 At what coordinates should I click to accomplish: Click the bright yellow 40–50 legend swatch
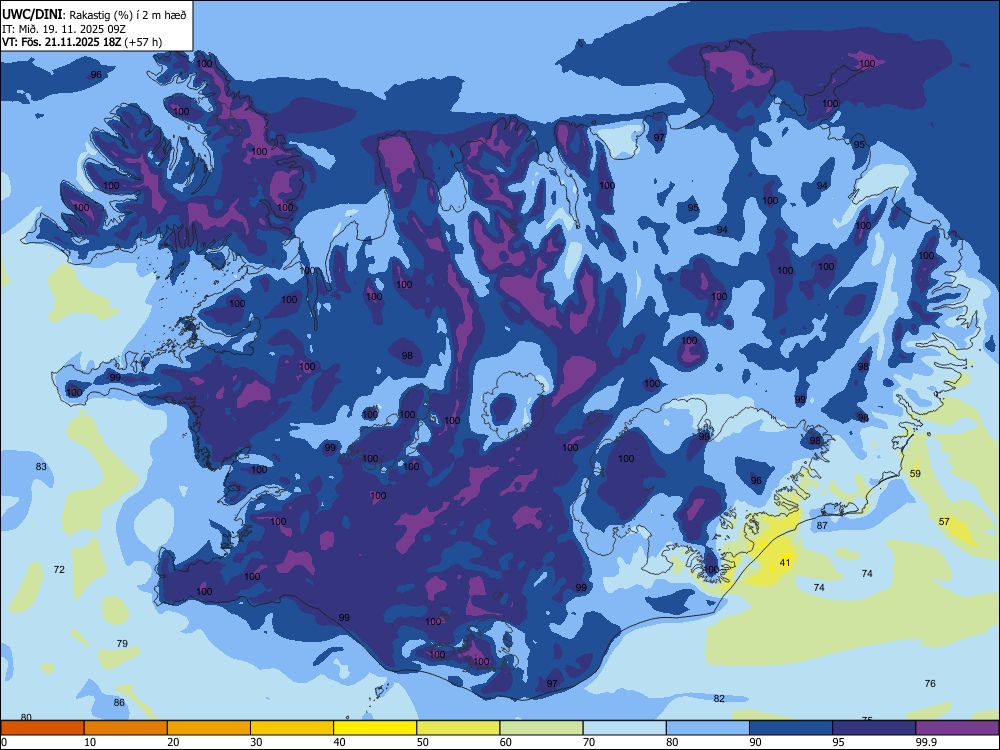375,728
